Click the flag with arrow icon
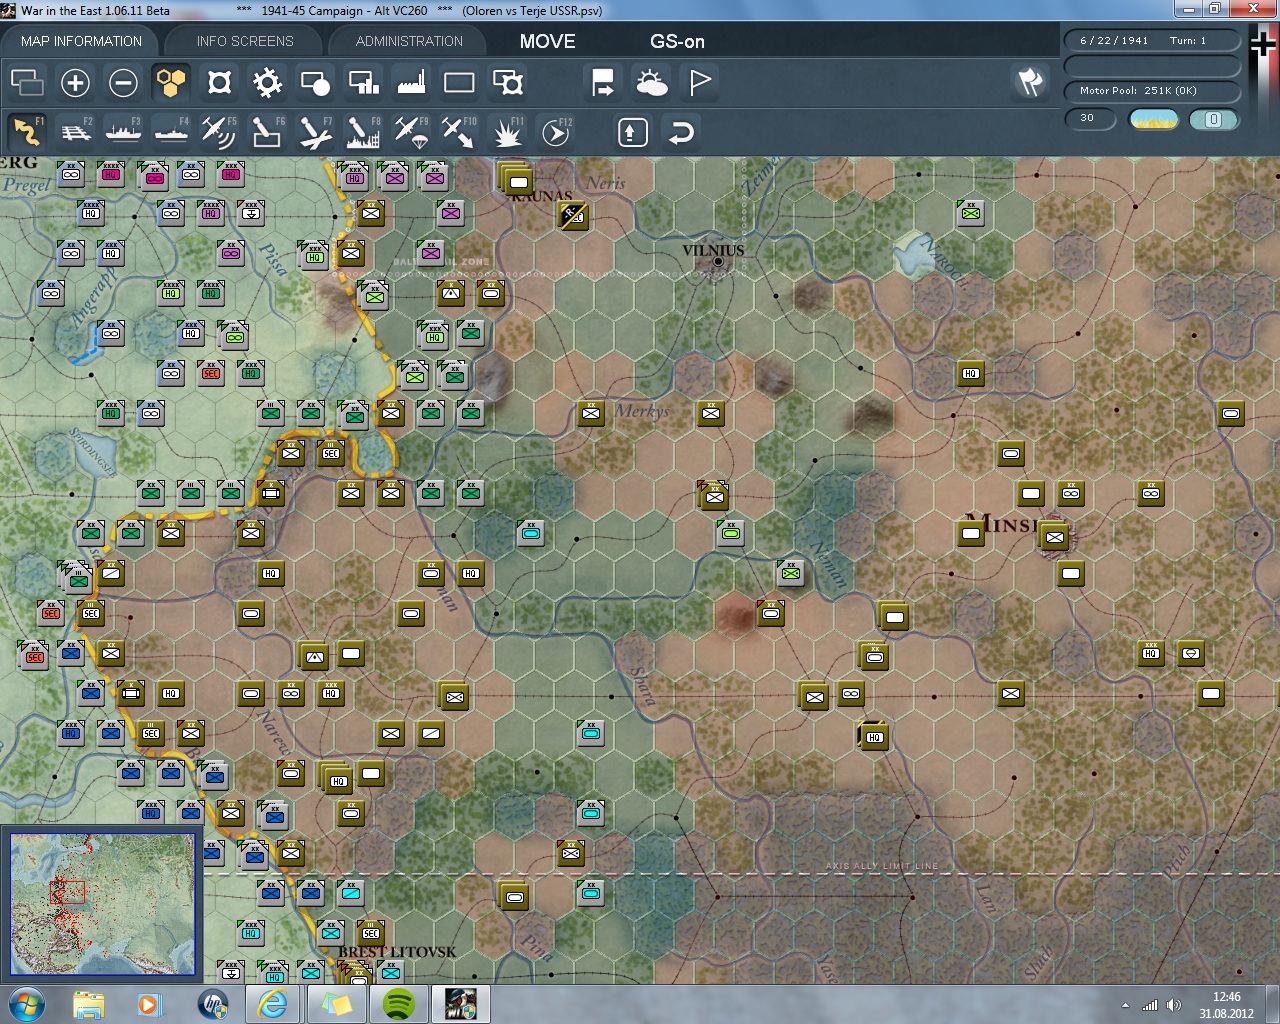1280x1024 pixels. coord(603,82)
